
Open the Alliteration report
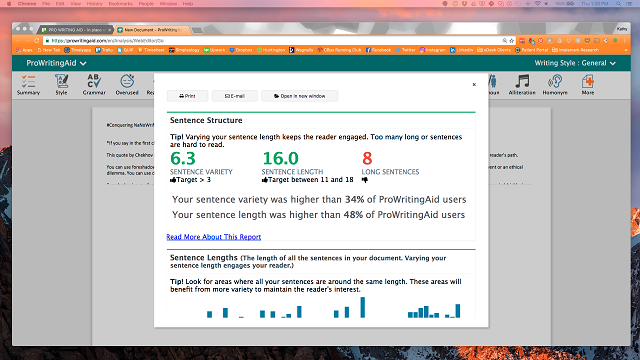click(x=522, y=85)
